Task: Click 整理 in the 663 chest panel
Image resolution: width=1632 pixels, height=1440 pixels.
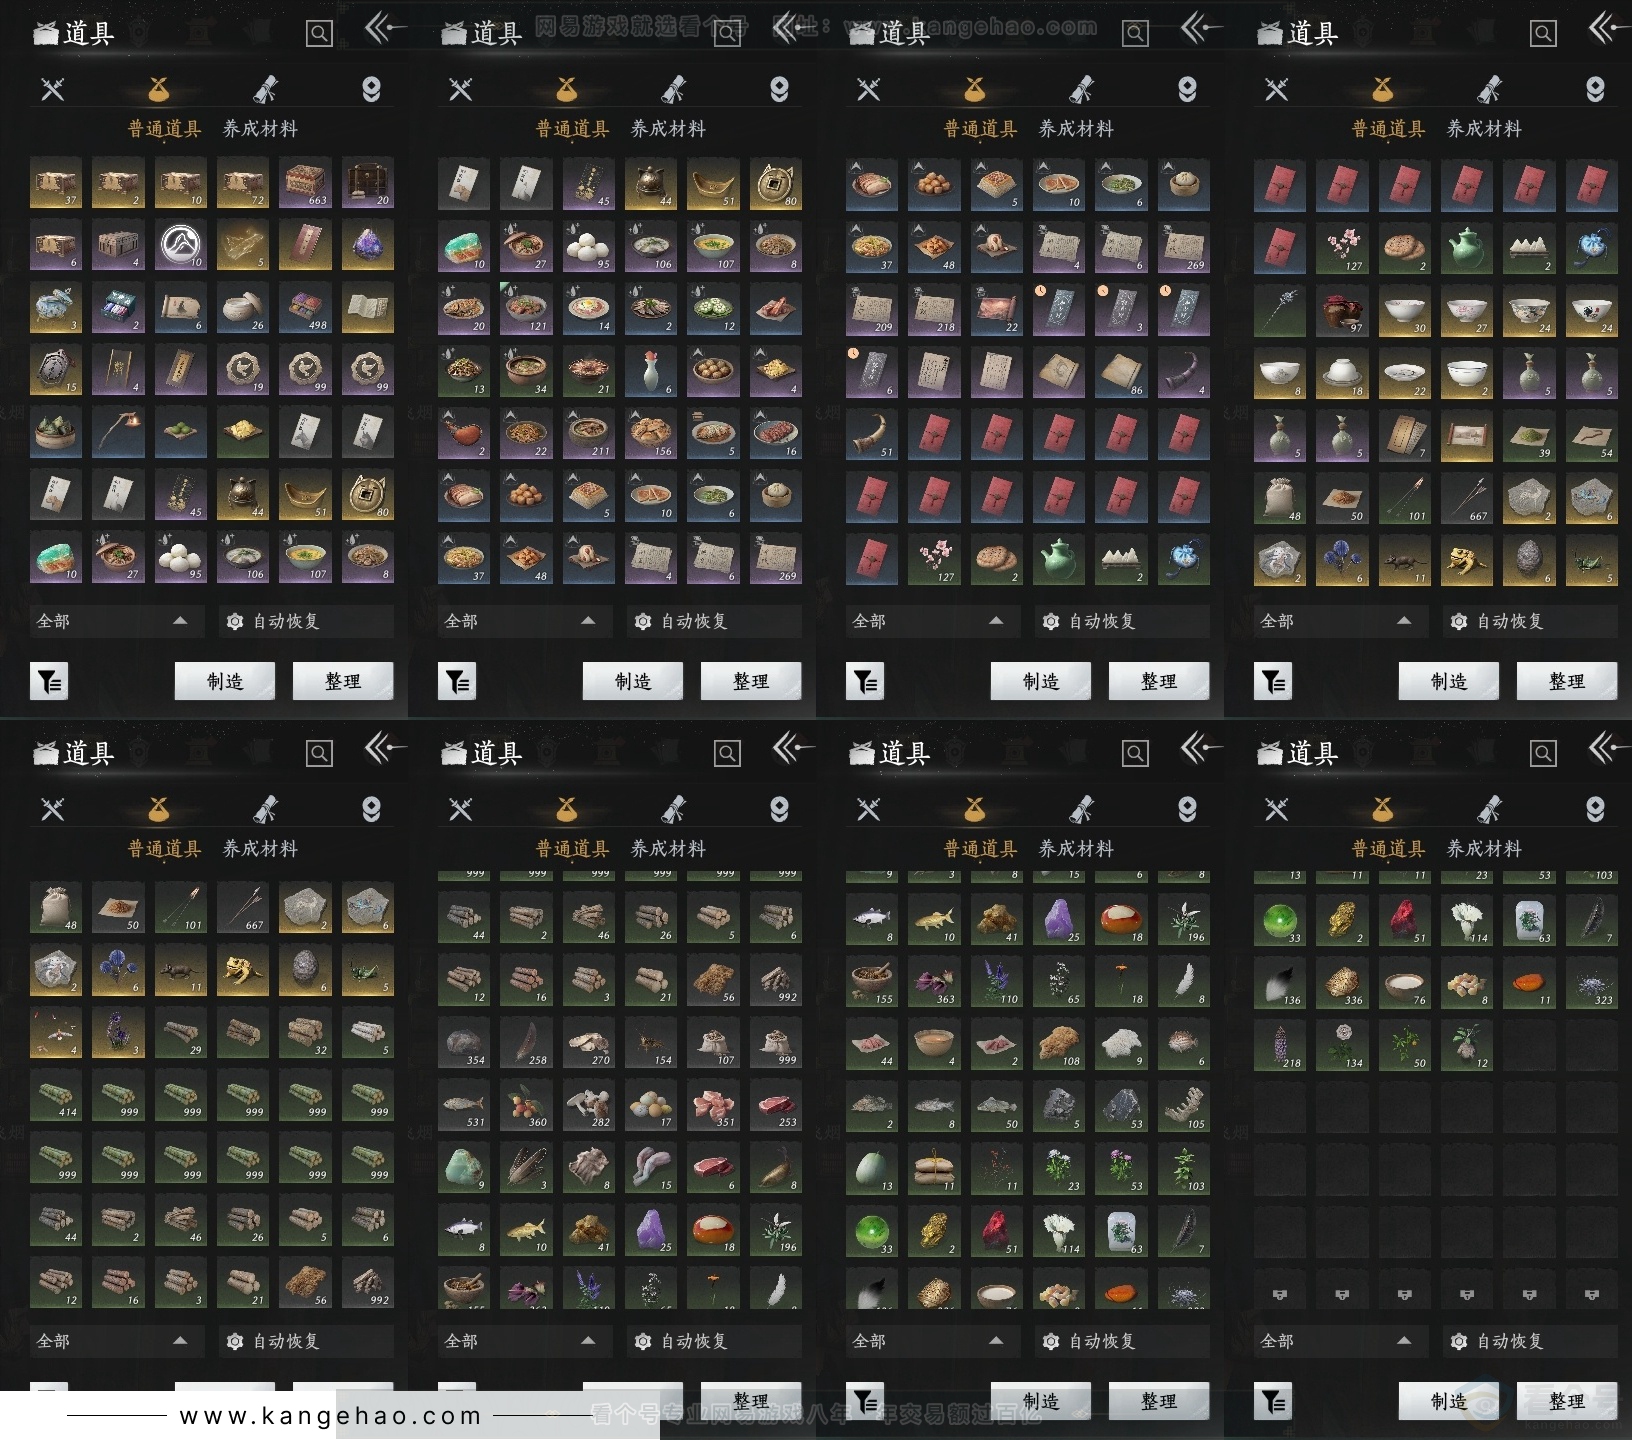Action: point(343,681)
